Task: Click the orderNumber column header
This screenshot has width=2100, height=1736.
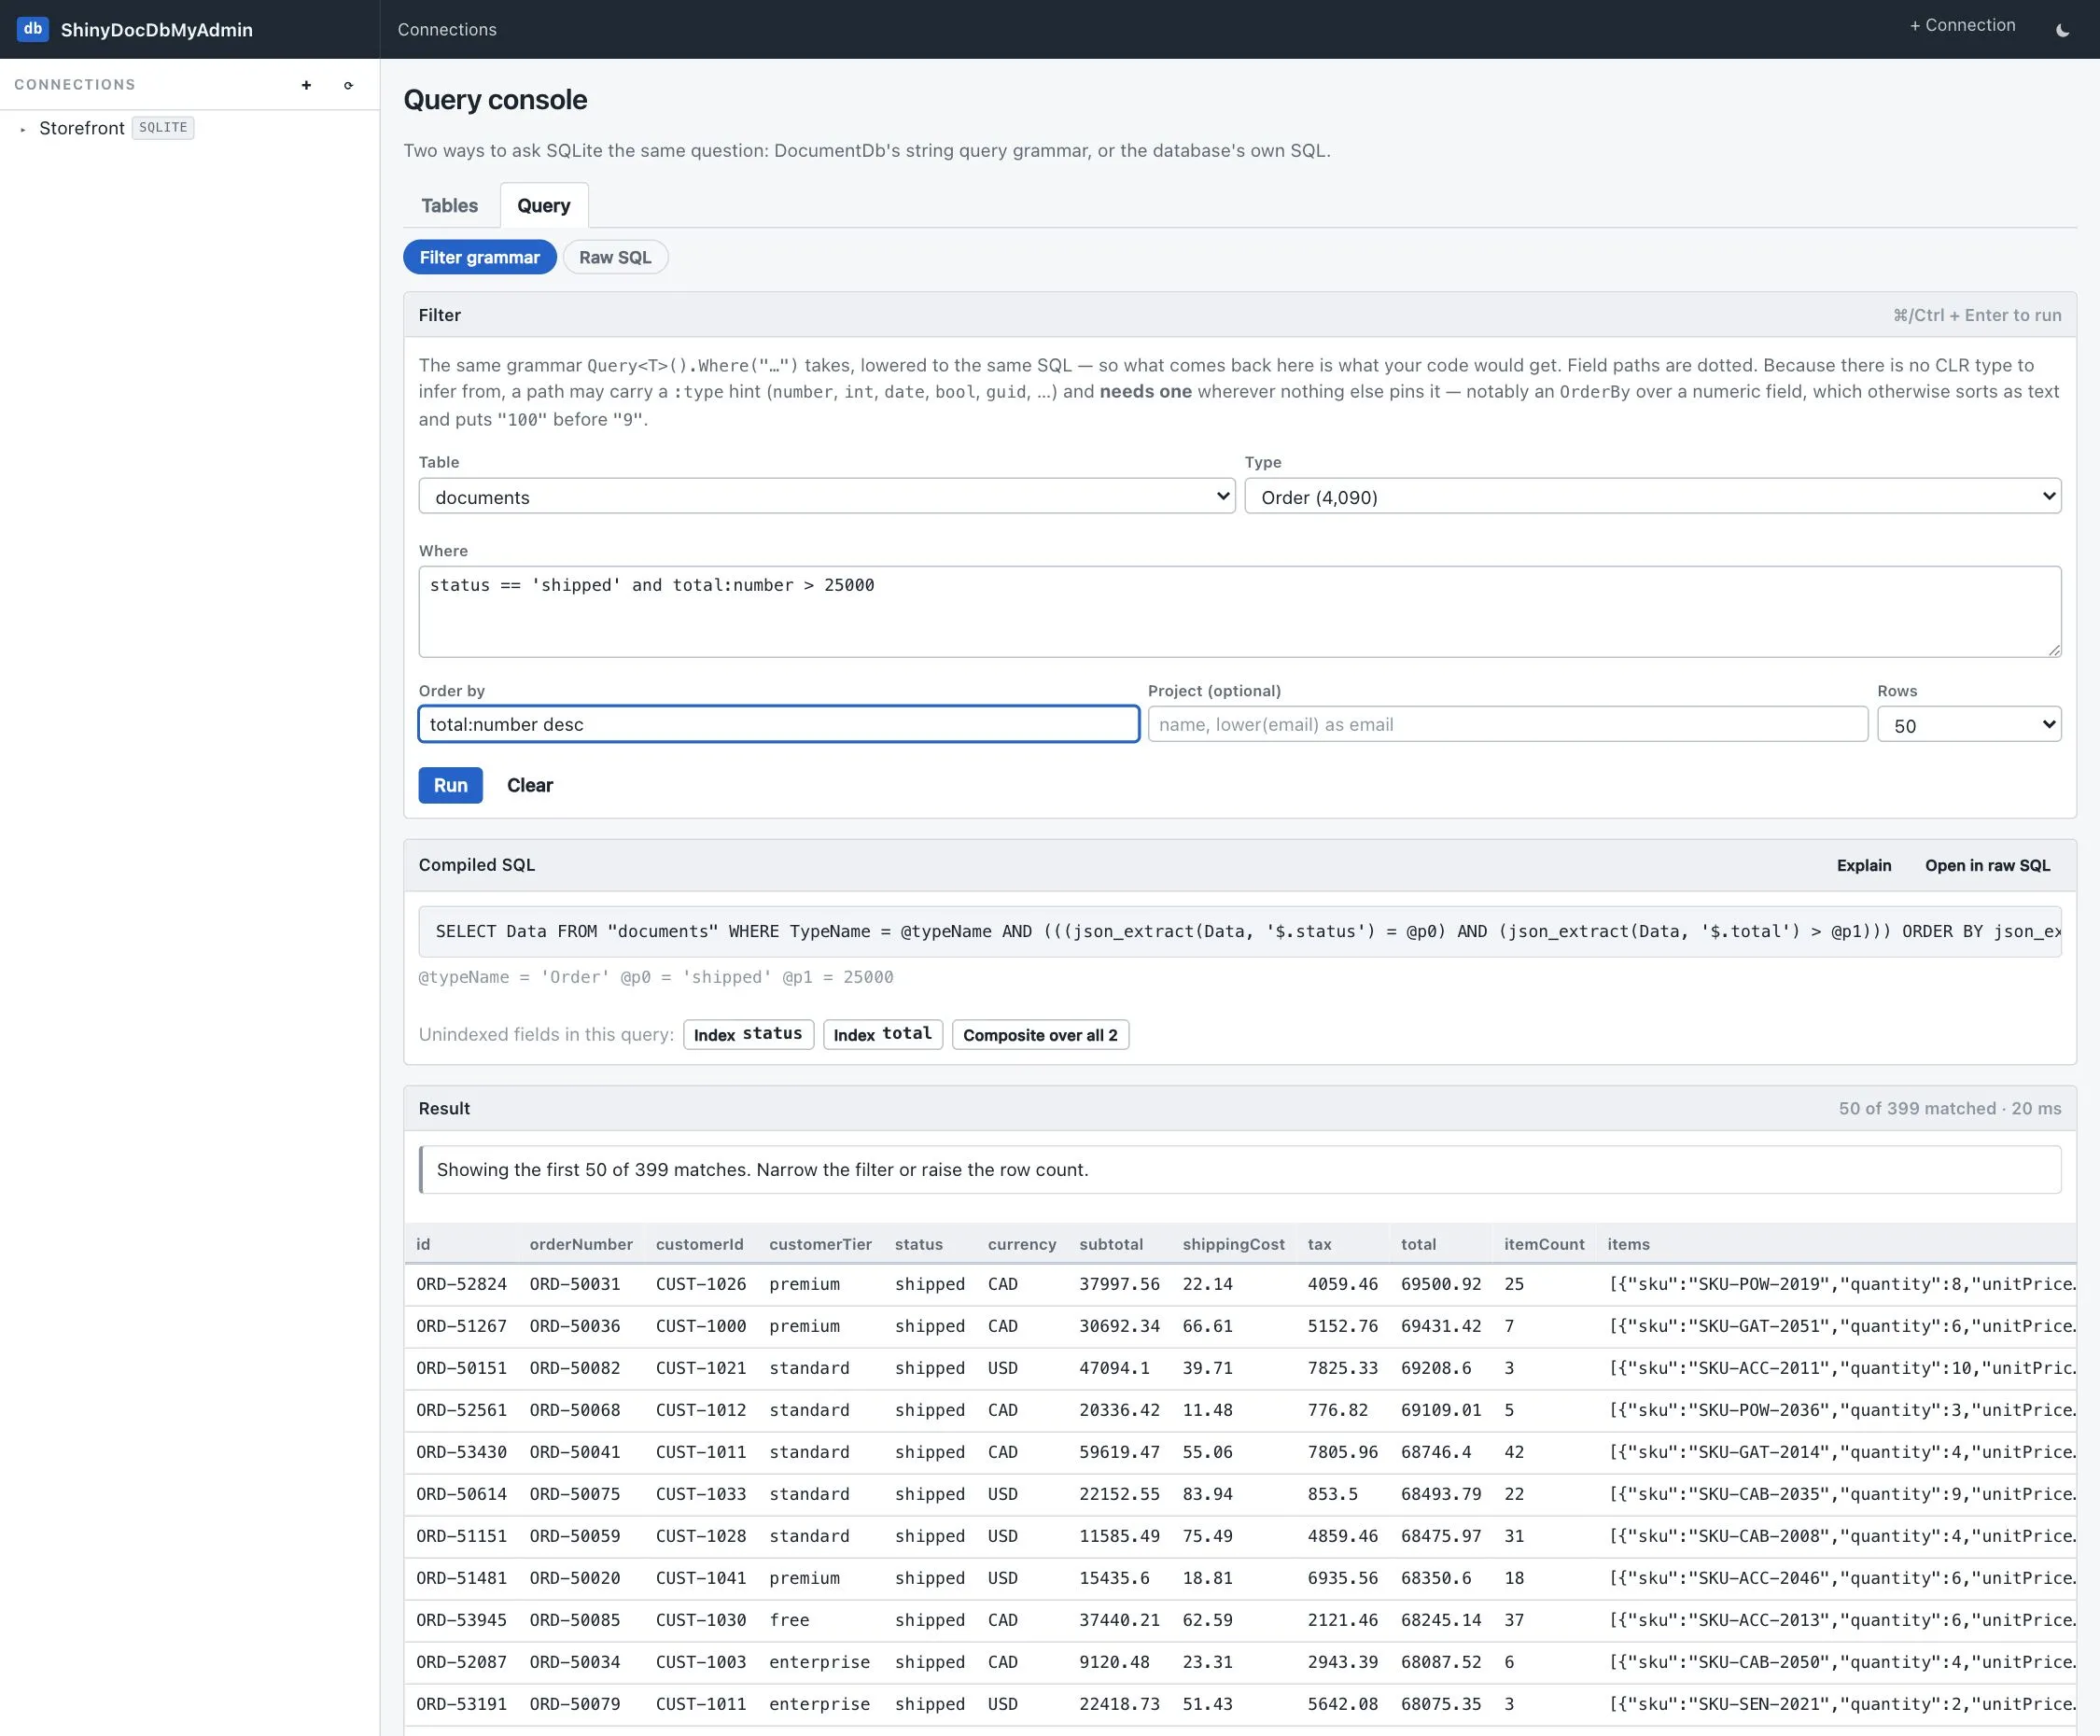Action: point(581,1245)
